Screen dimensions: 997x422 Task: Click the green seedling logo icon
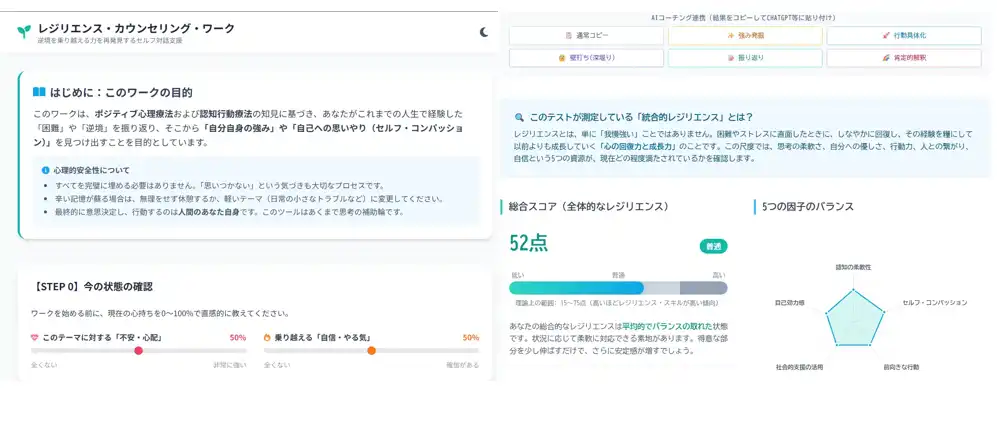point(24,31)
